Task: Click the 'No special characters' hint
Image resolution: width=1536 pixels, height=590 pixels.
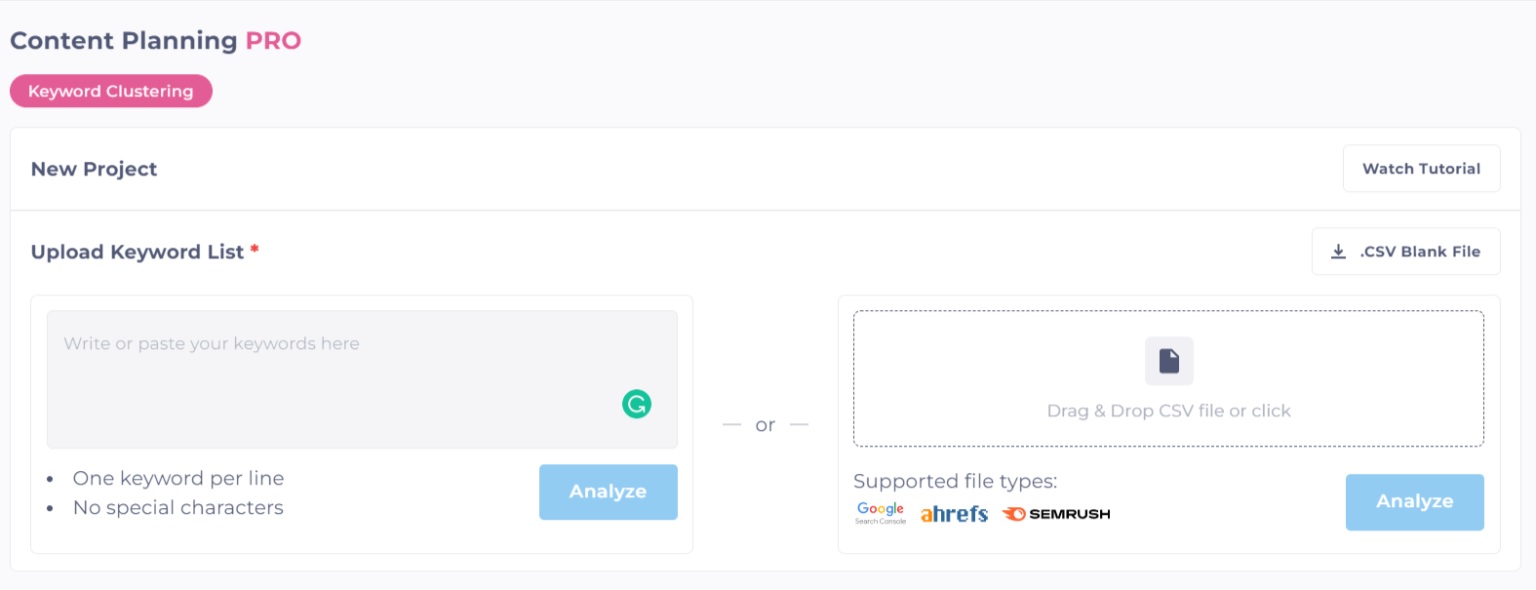Action: pyautogui.click(x=178, y=508)
